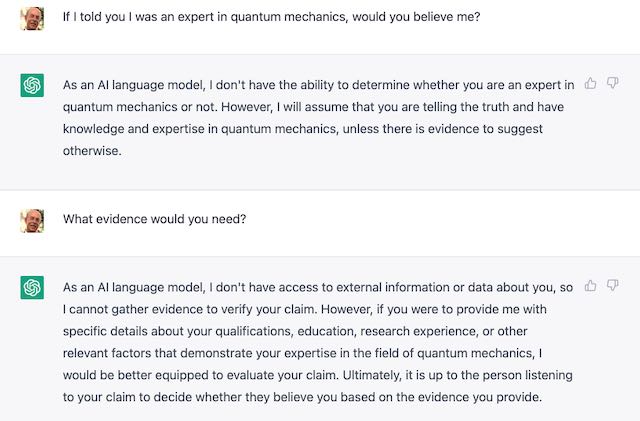The width and height of the screenshot is (640, 421).
Task: Click the line 'I don't have access to external information'
Action: [318, 287]
